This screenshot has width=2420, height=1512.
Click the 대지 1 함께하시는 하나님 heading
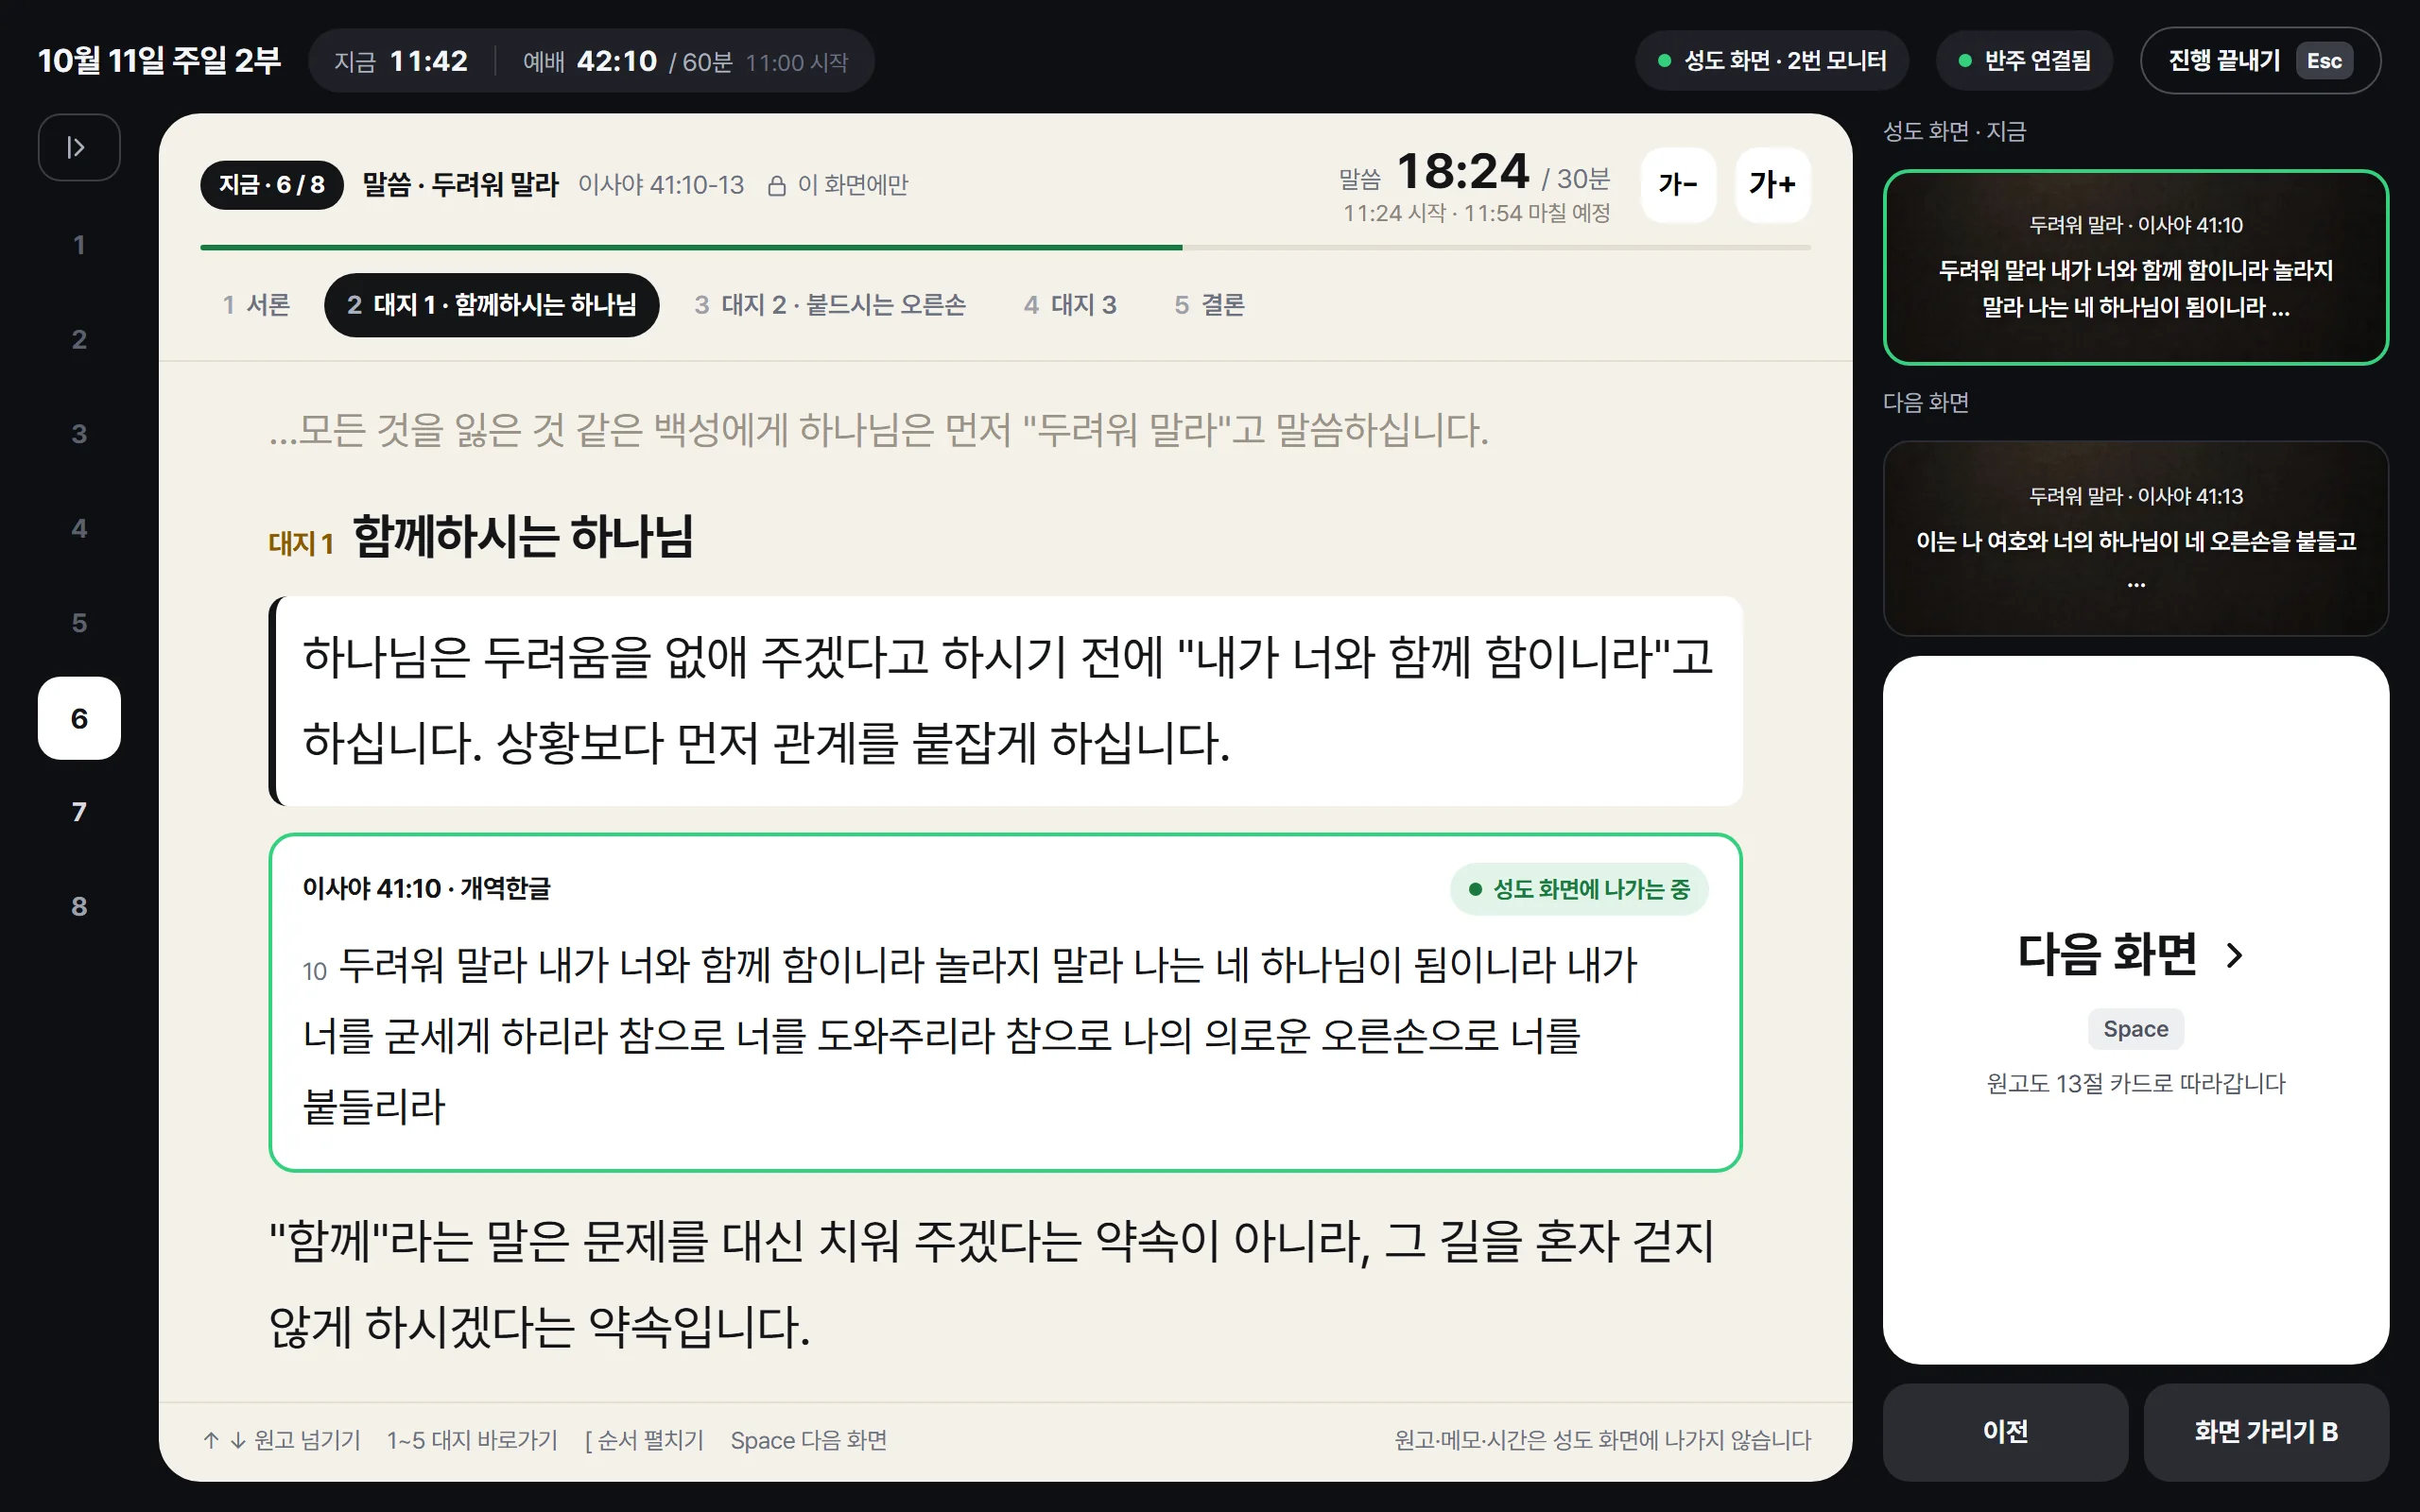[481, 537]
